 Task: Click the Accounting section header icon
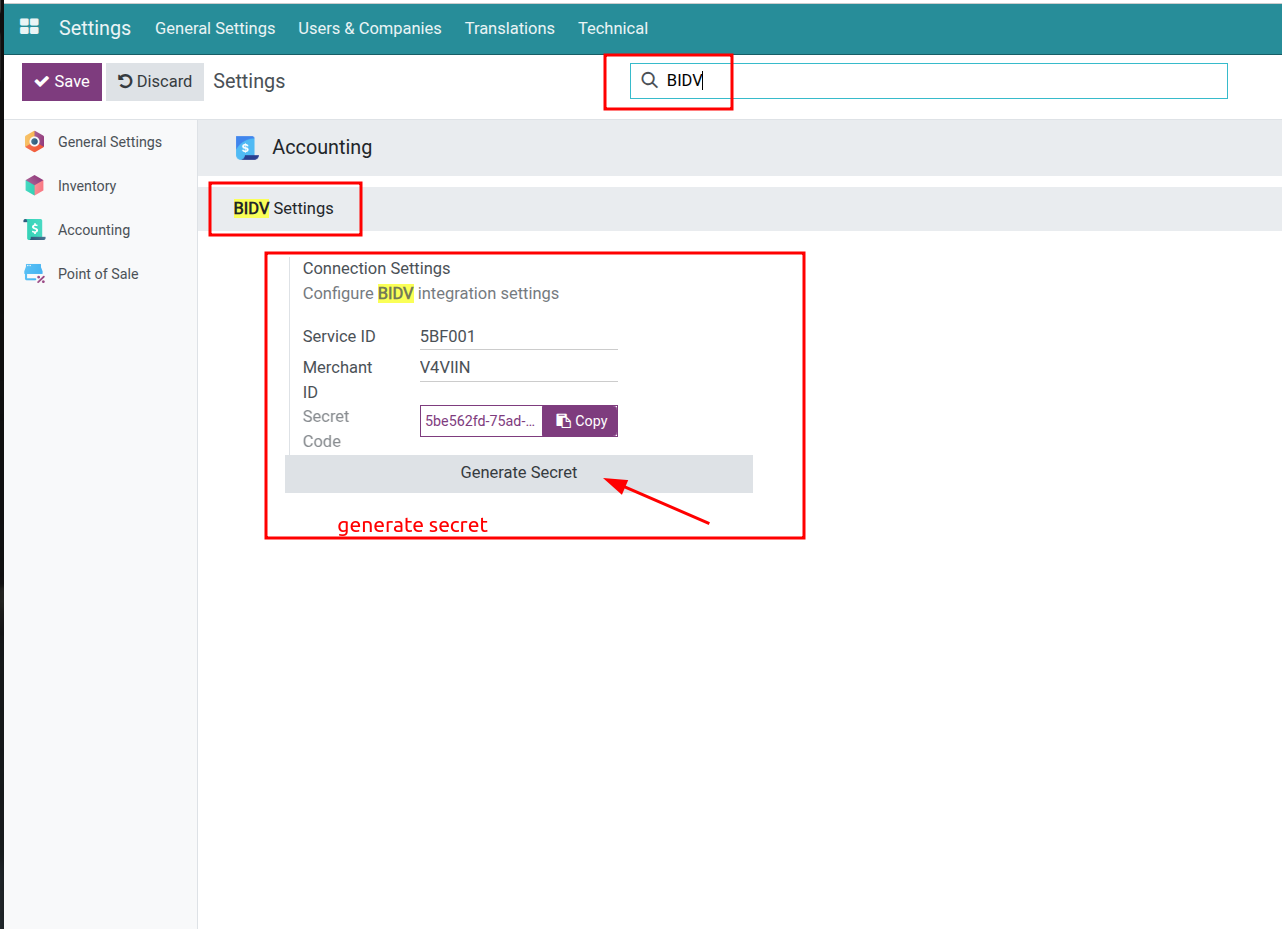[247, 147]
